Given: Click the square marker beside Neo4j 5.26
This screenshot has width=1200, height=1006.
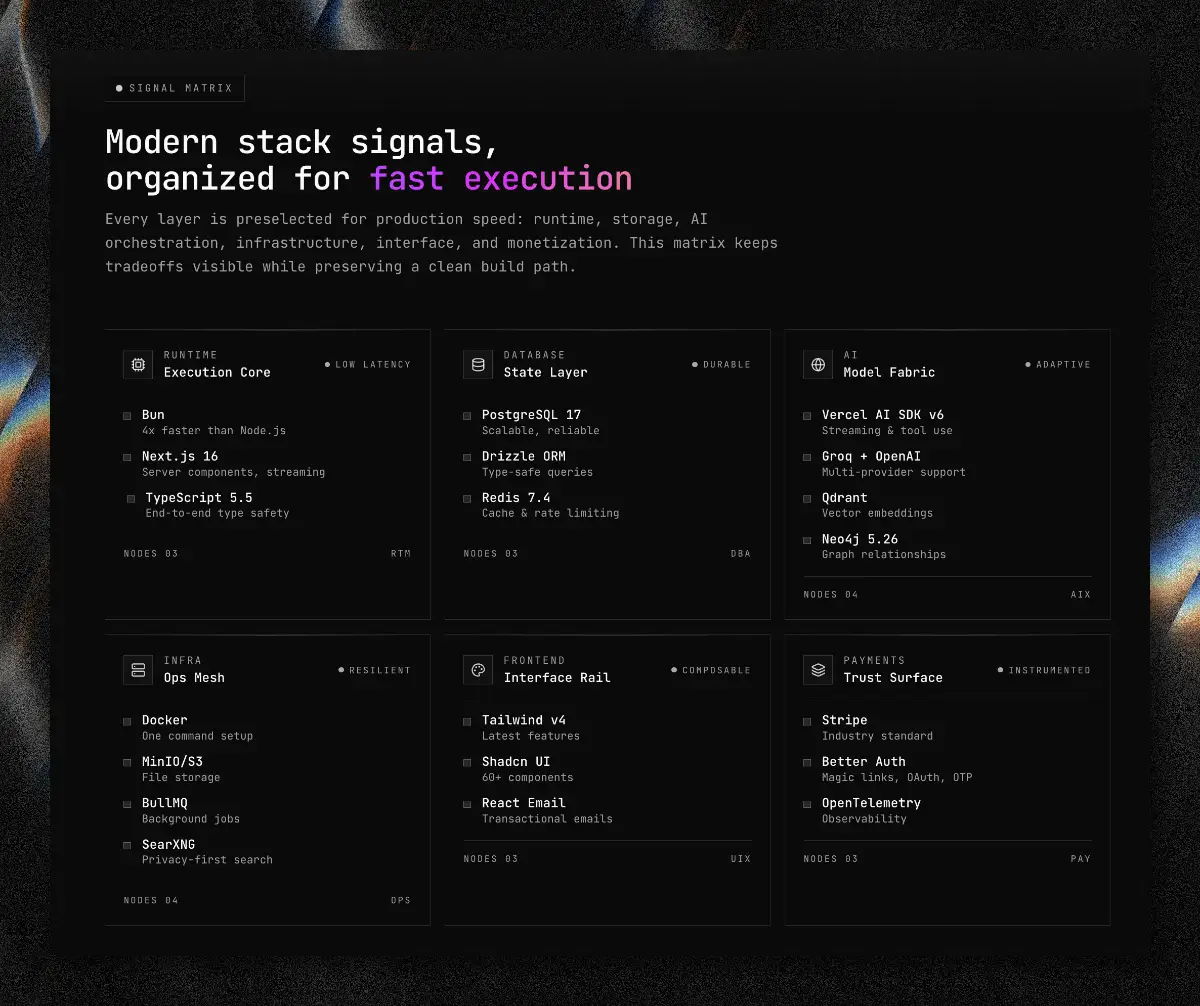Looking at the screenshot, I should point(807,540).
